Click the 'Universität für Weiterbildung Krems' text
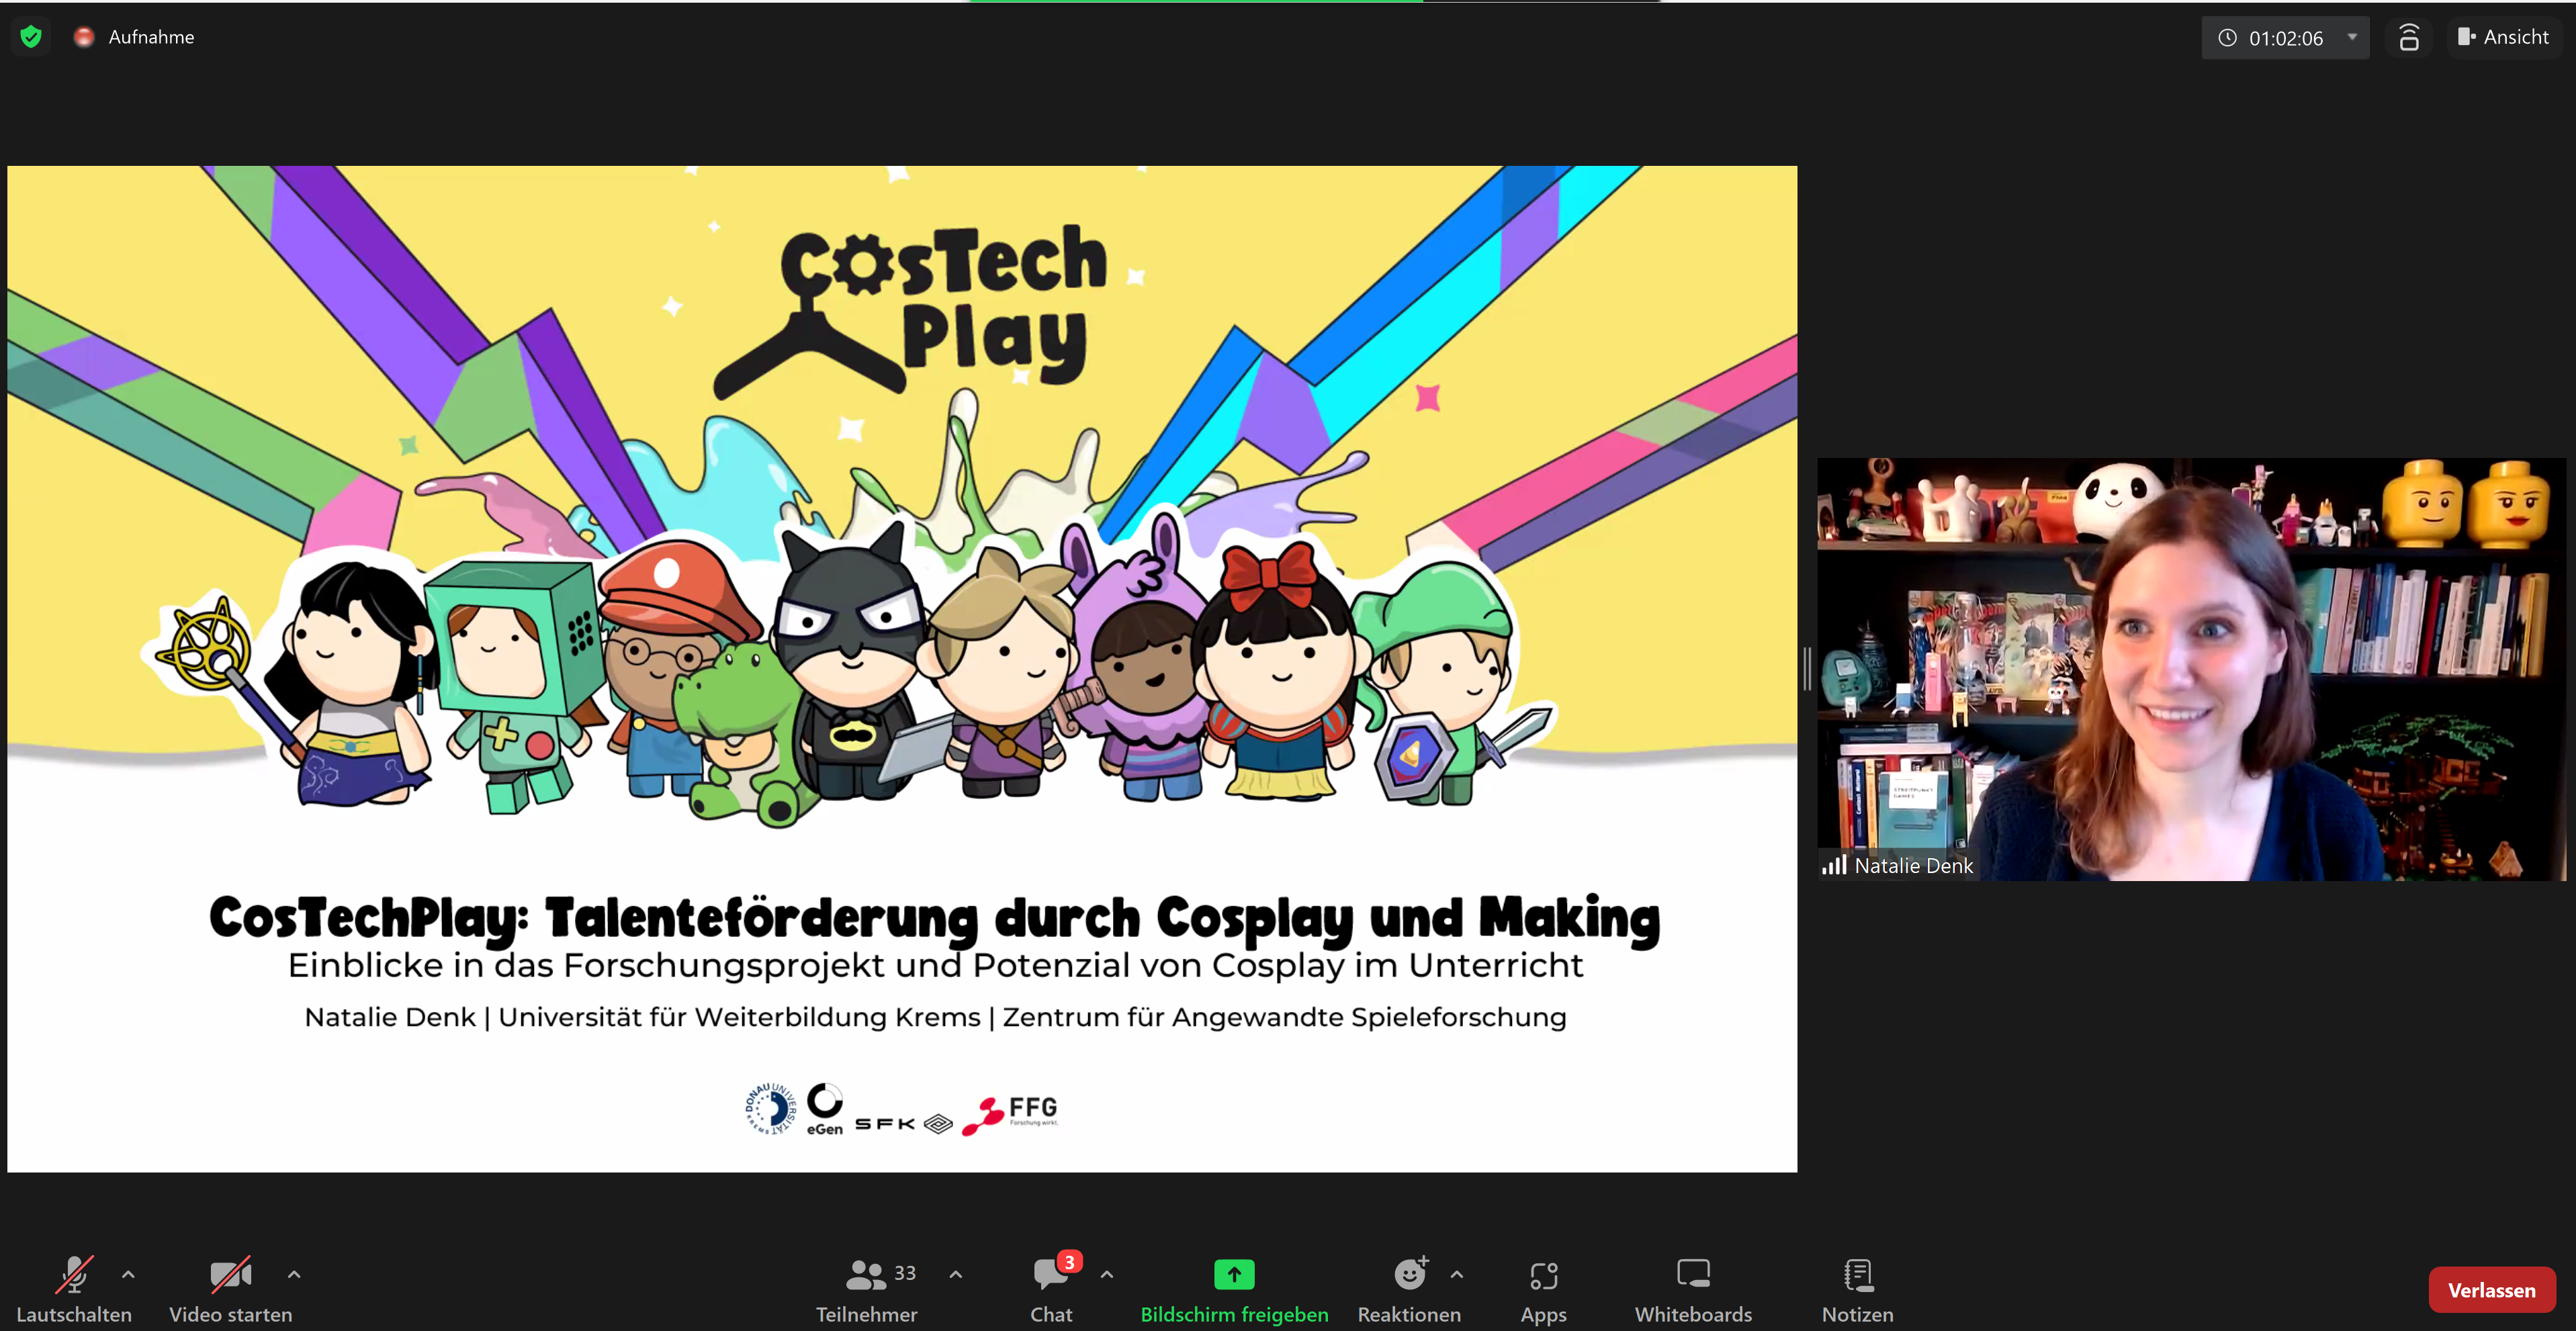This screenshot has width=2576, height=1331. pos(739,1017)
